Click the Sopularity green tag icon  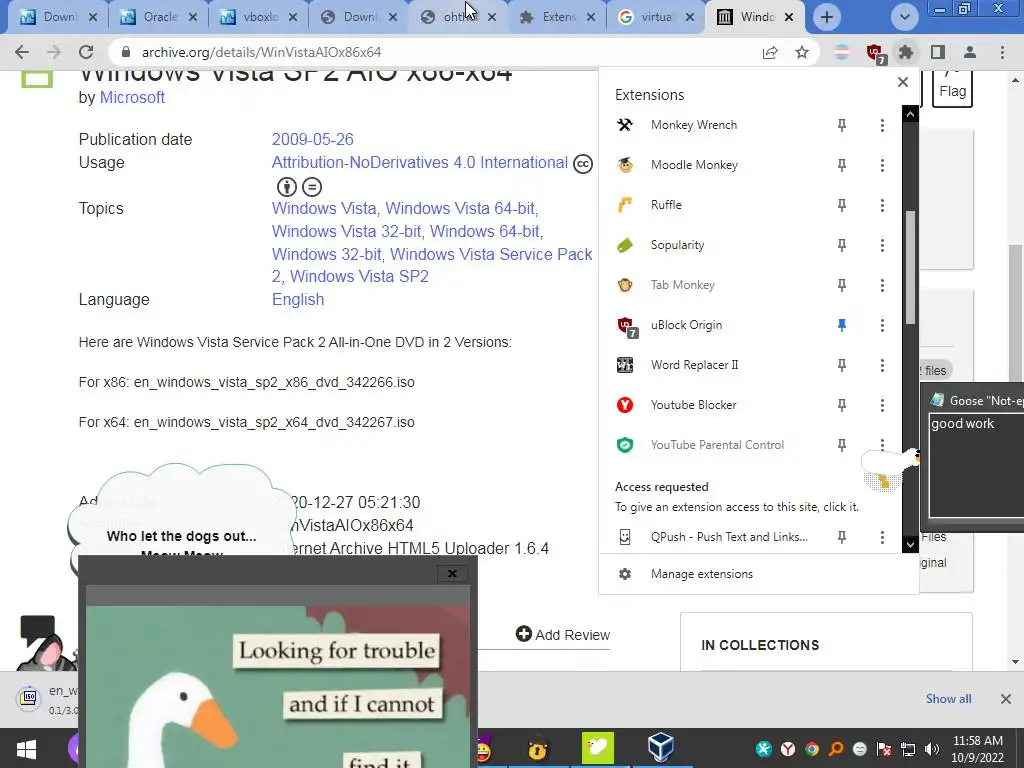[x=625, y=245]
